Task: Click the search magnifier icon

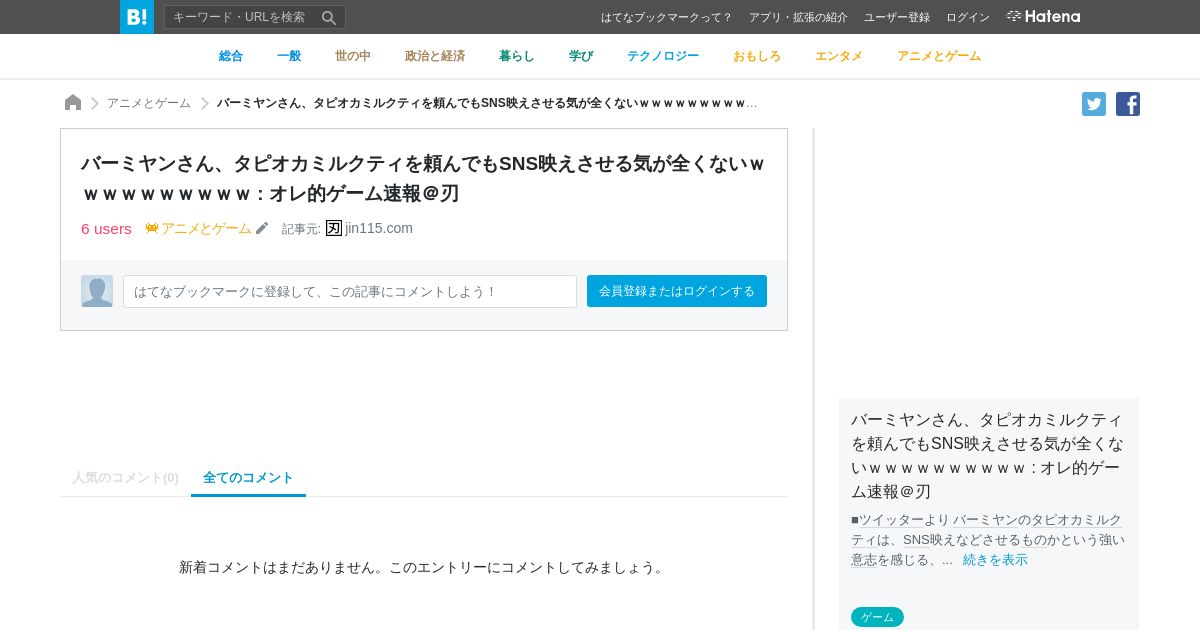Action: coord(328,17)
